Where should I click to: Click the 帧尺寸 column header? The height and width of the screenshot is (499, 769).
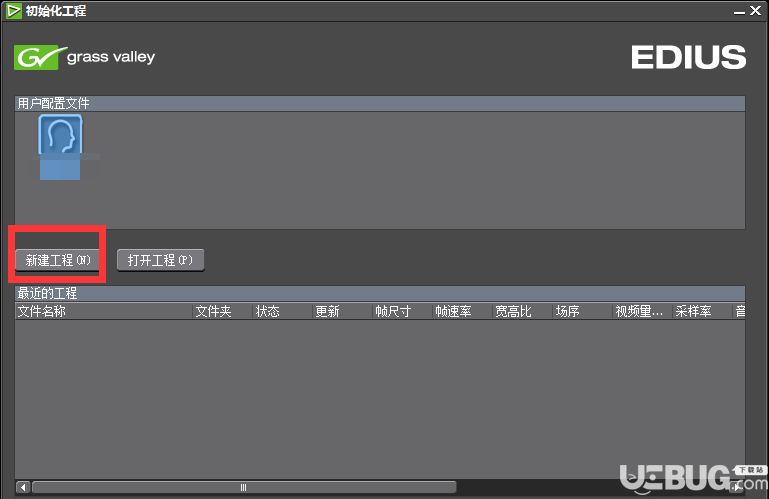click(x=403, y=311)
